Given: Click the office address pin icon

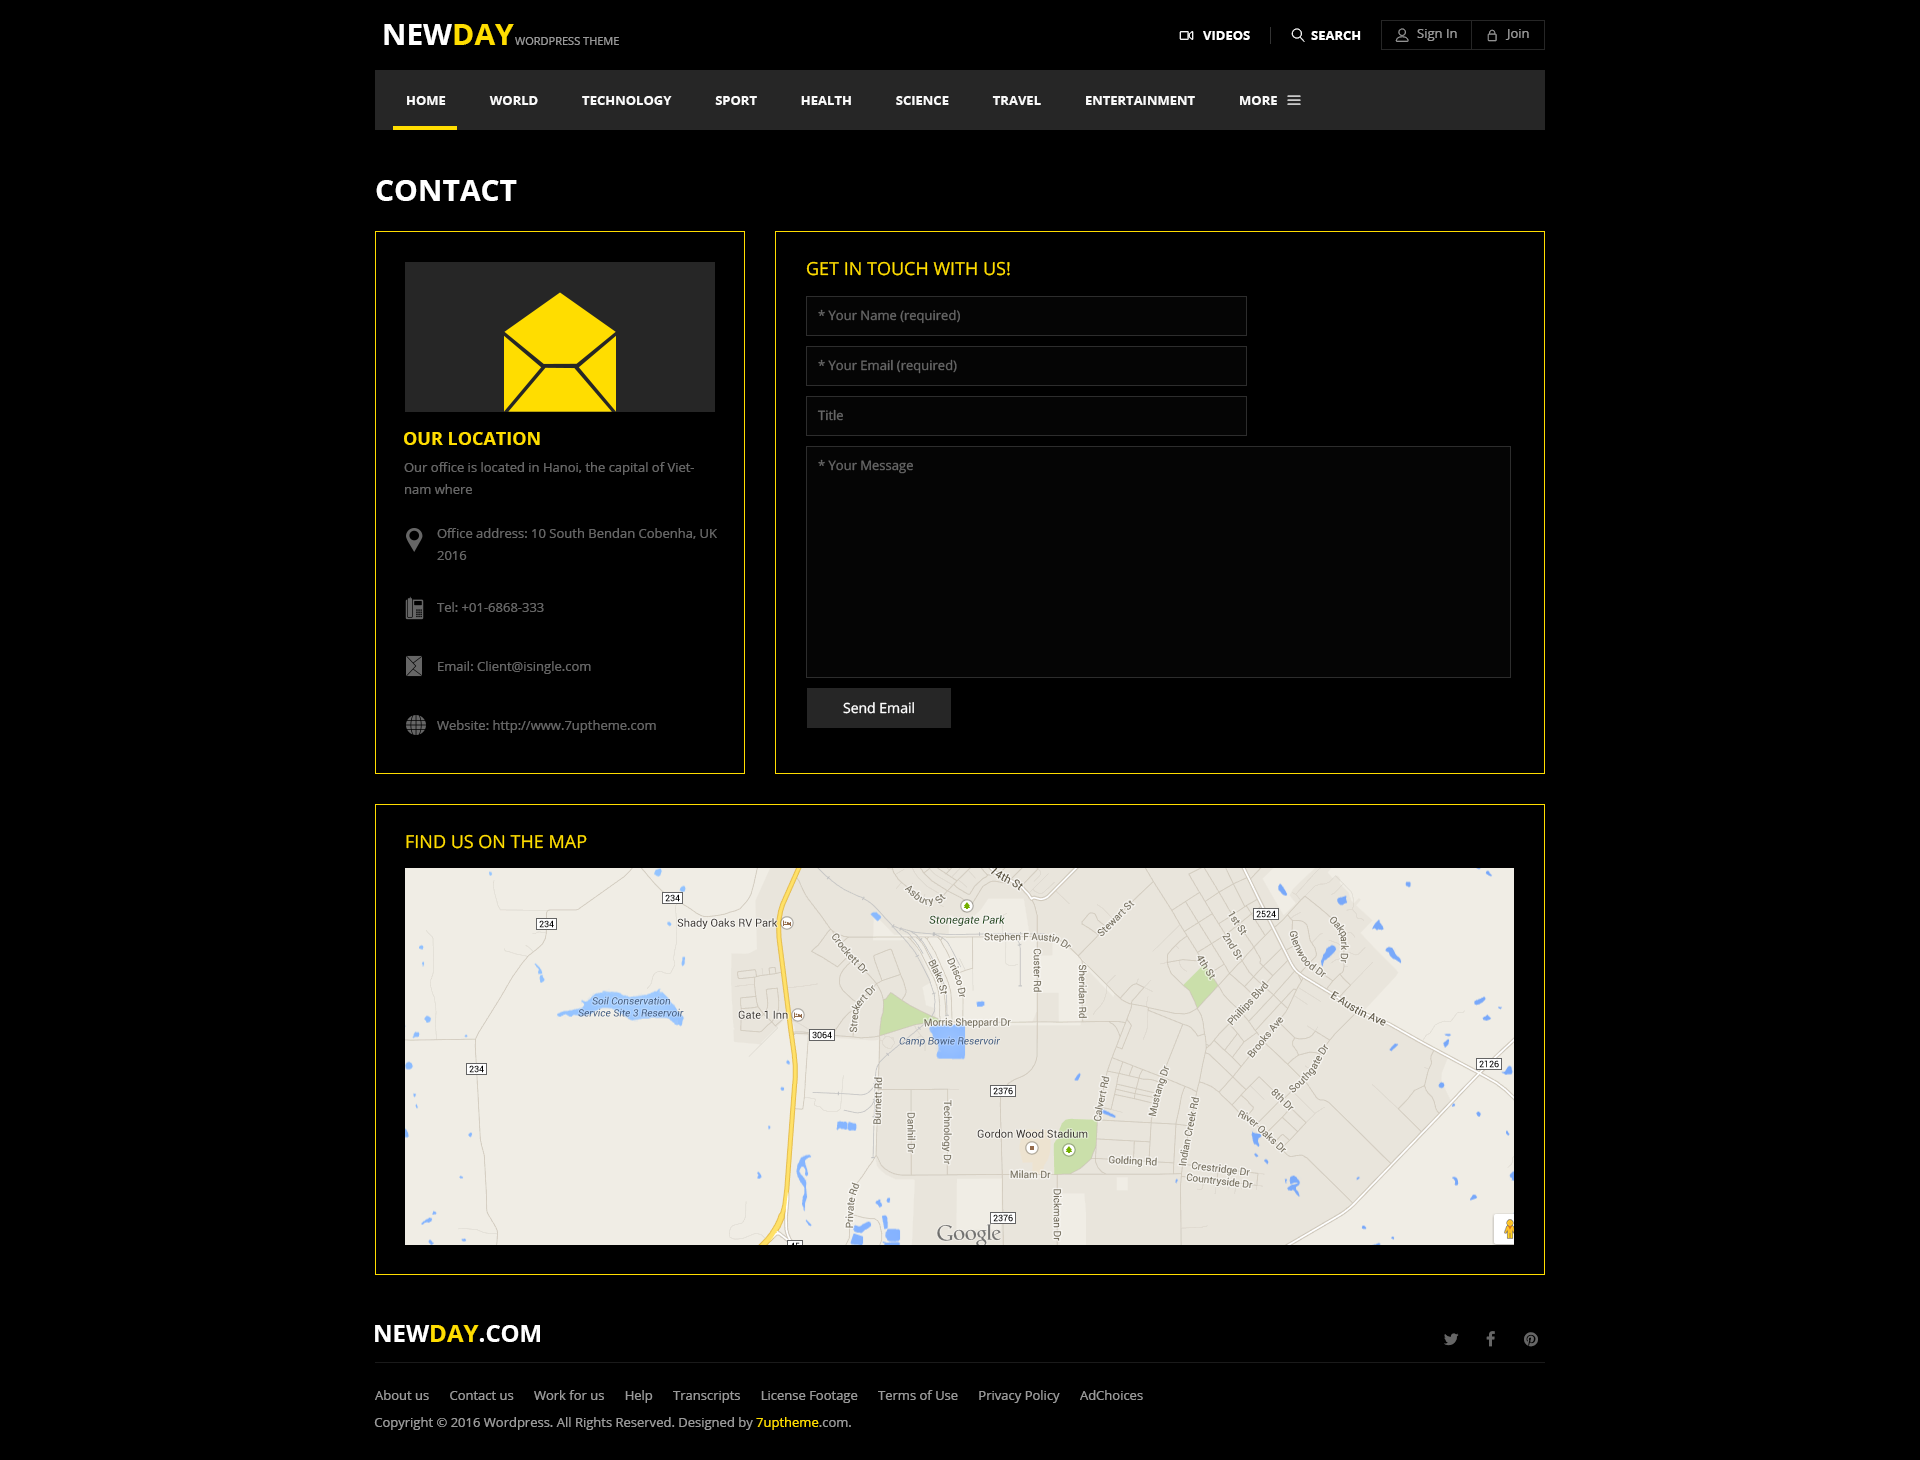Looking at the screenshot, I should 414,540.
